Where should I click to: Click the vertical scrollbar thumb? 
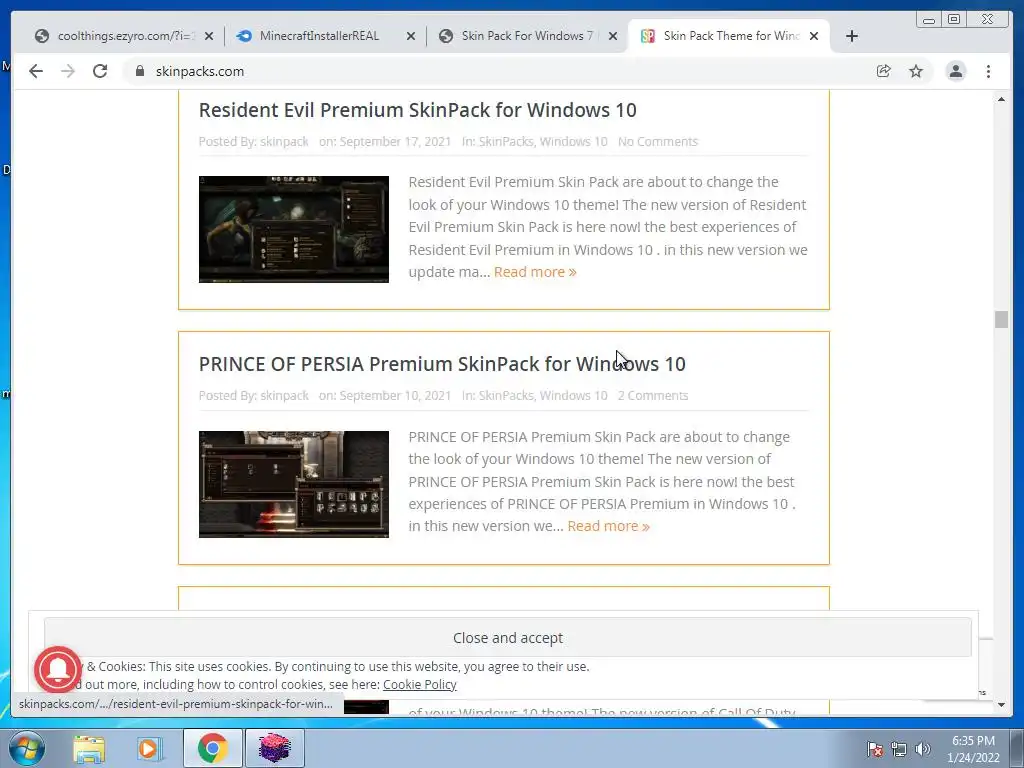[1001, 319]
